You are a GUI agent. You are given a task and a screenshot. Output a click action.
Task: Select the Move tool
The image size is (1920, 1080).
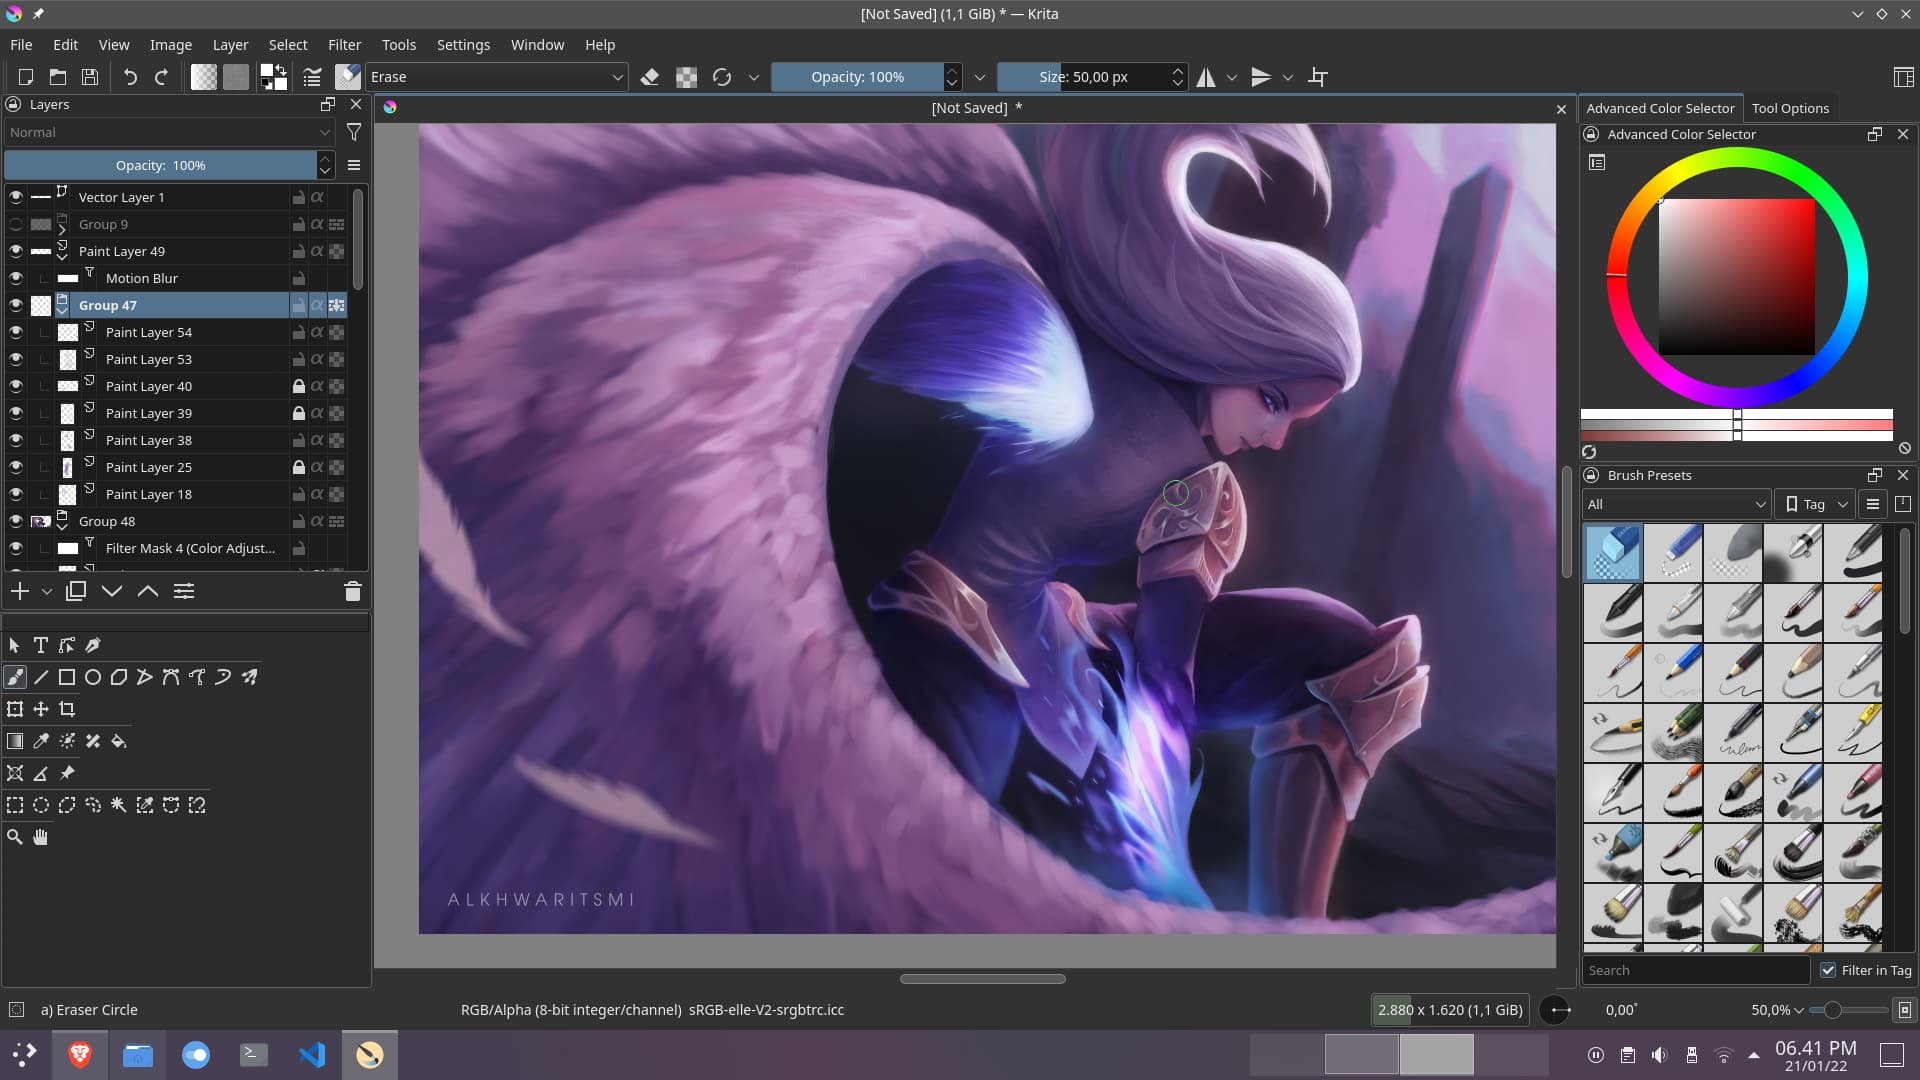(41, 709)
